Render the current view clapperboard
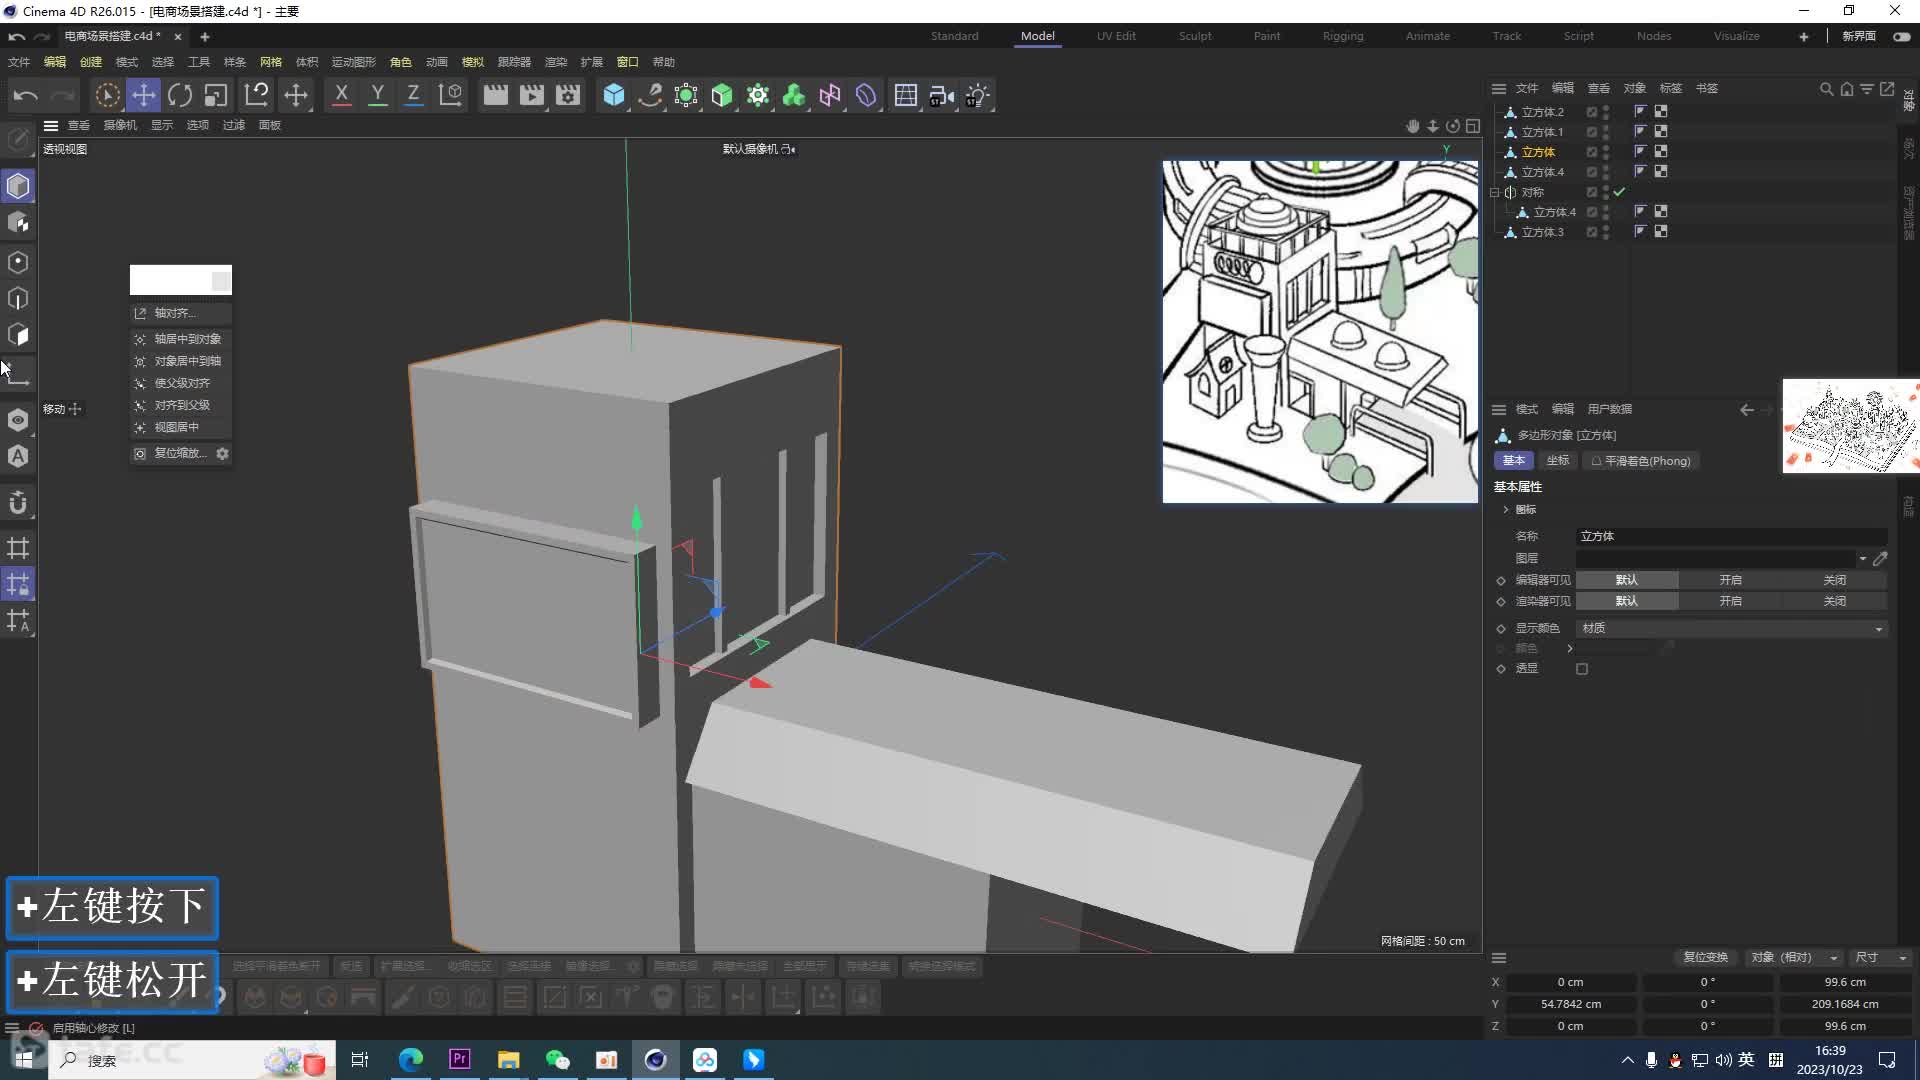Image resolution: width=1920 pixels, height=1080 pixels. click(x=495, y=95)
